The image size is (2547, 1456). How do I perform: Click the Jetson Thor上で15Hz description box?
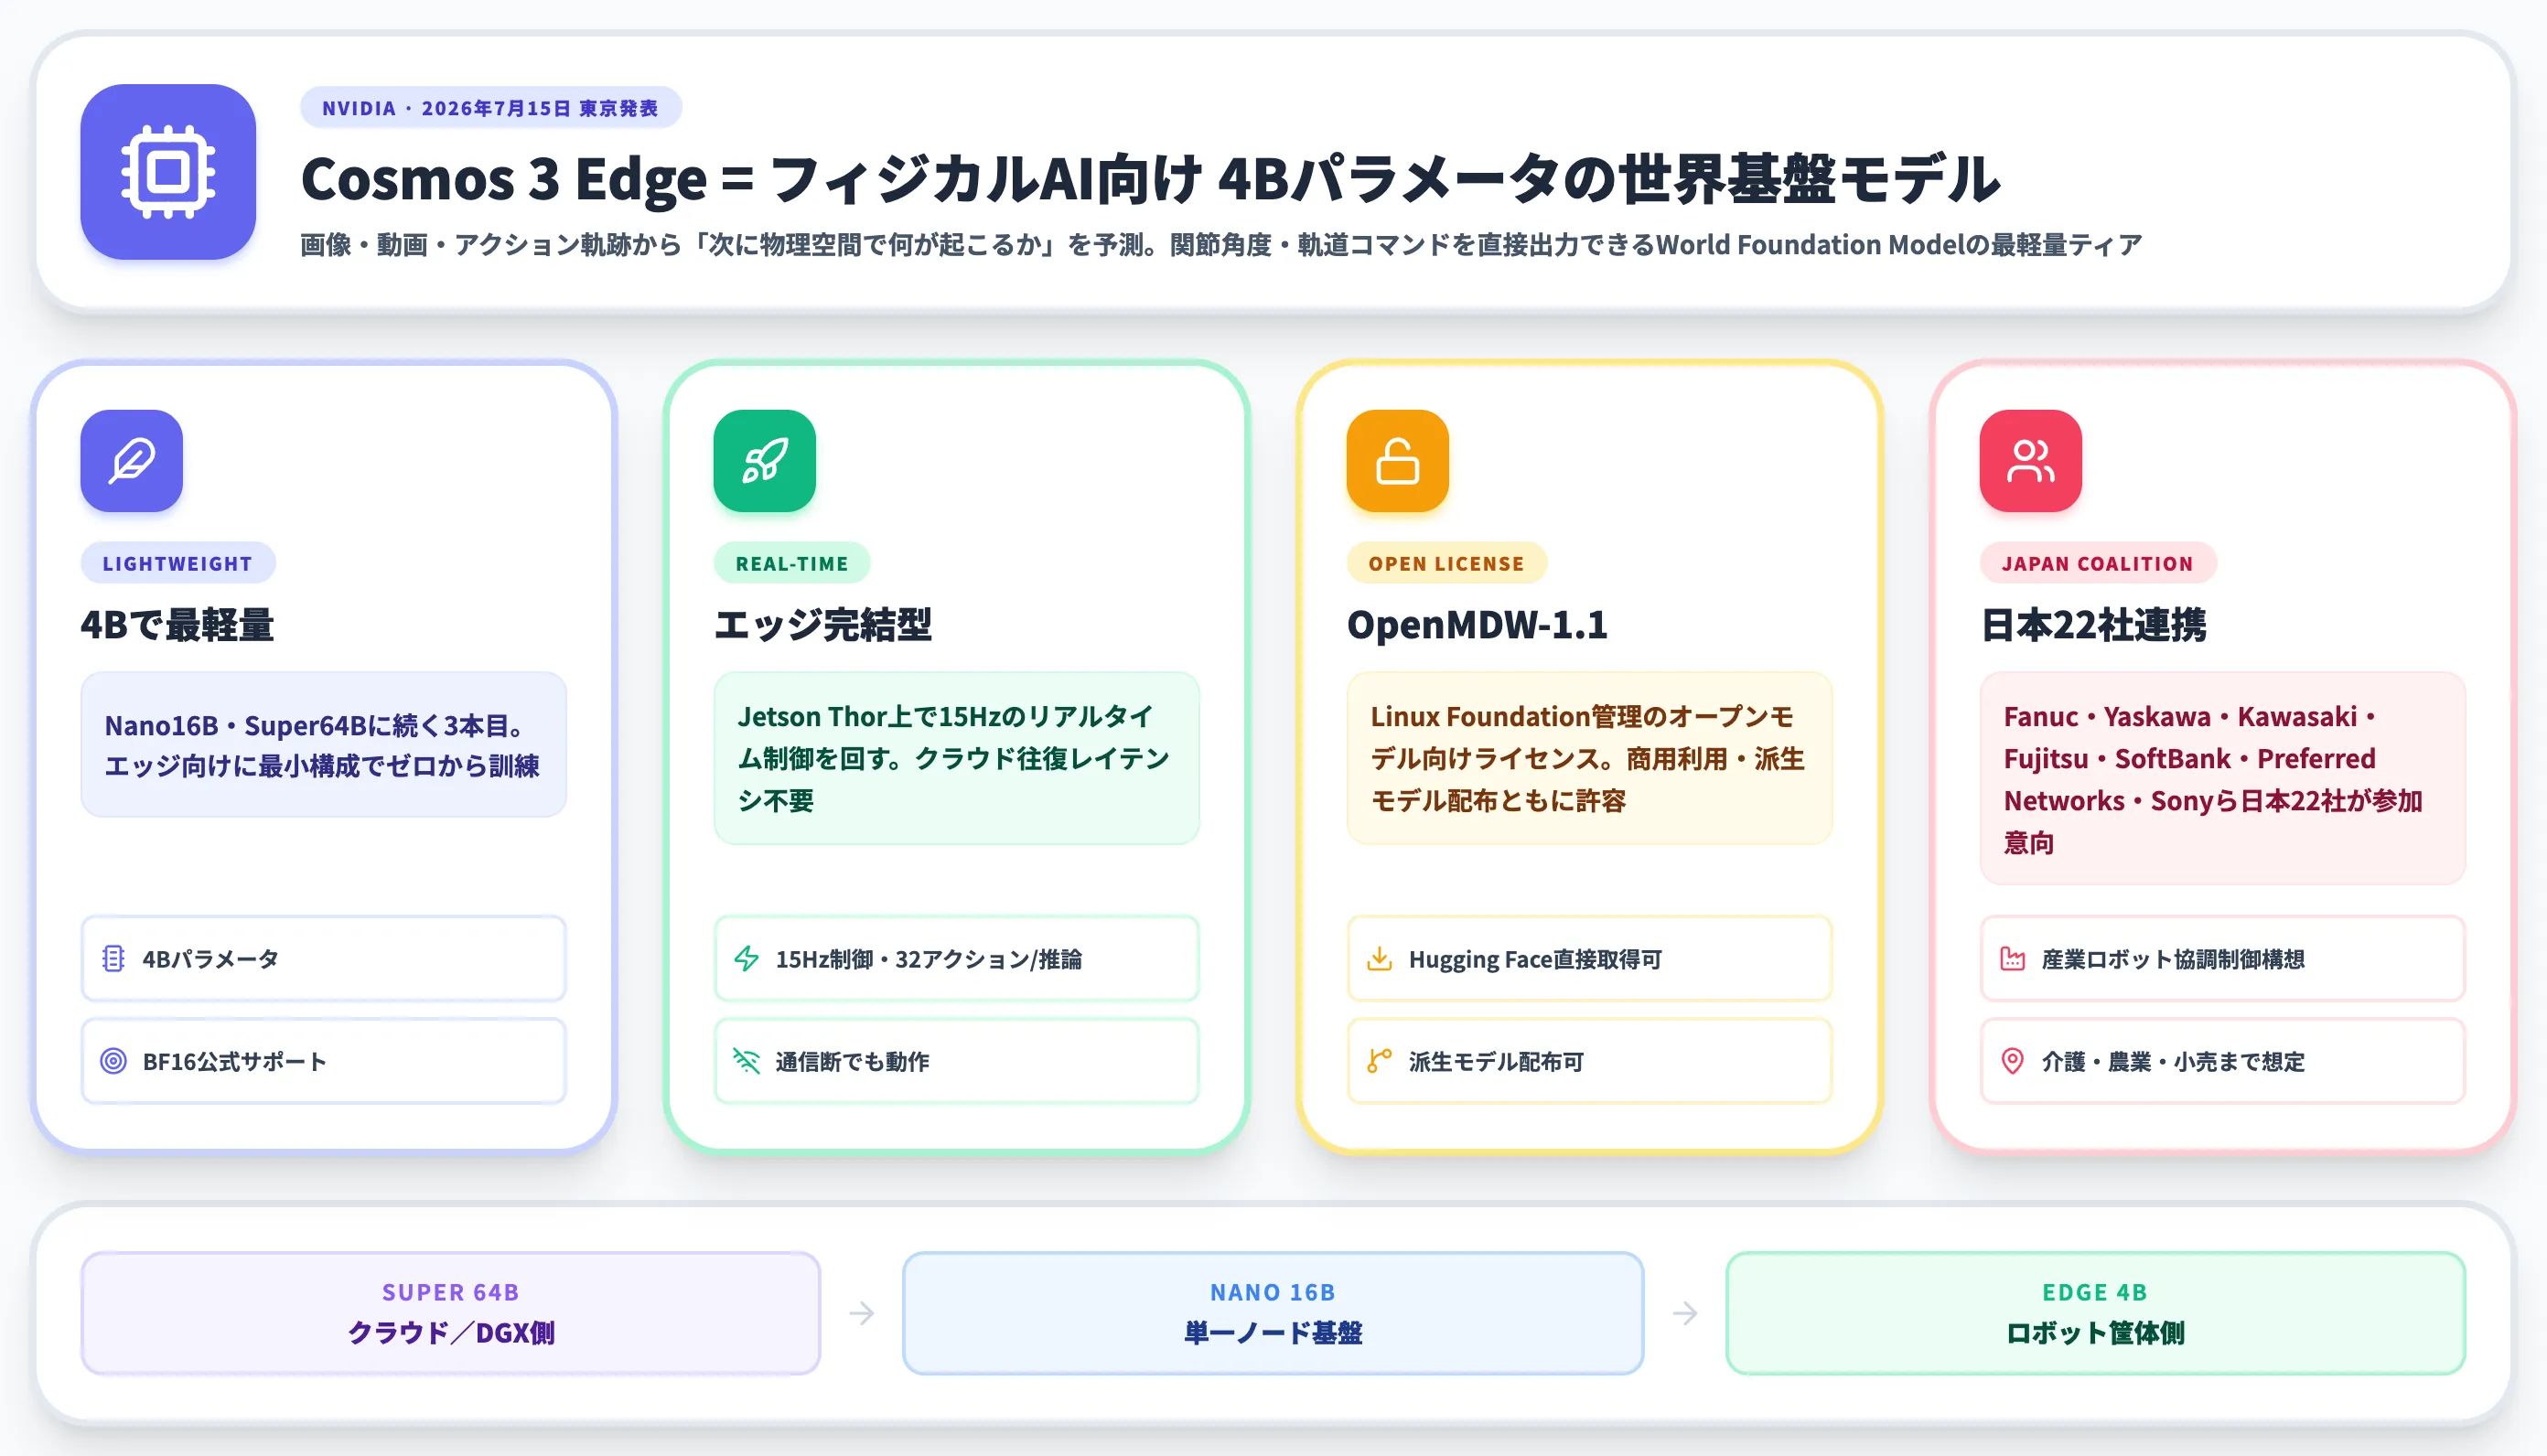[957, 758]
